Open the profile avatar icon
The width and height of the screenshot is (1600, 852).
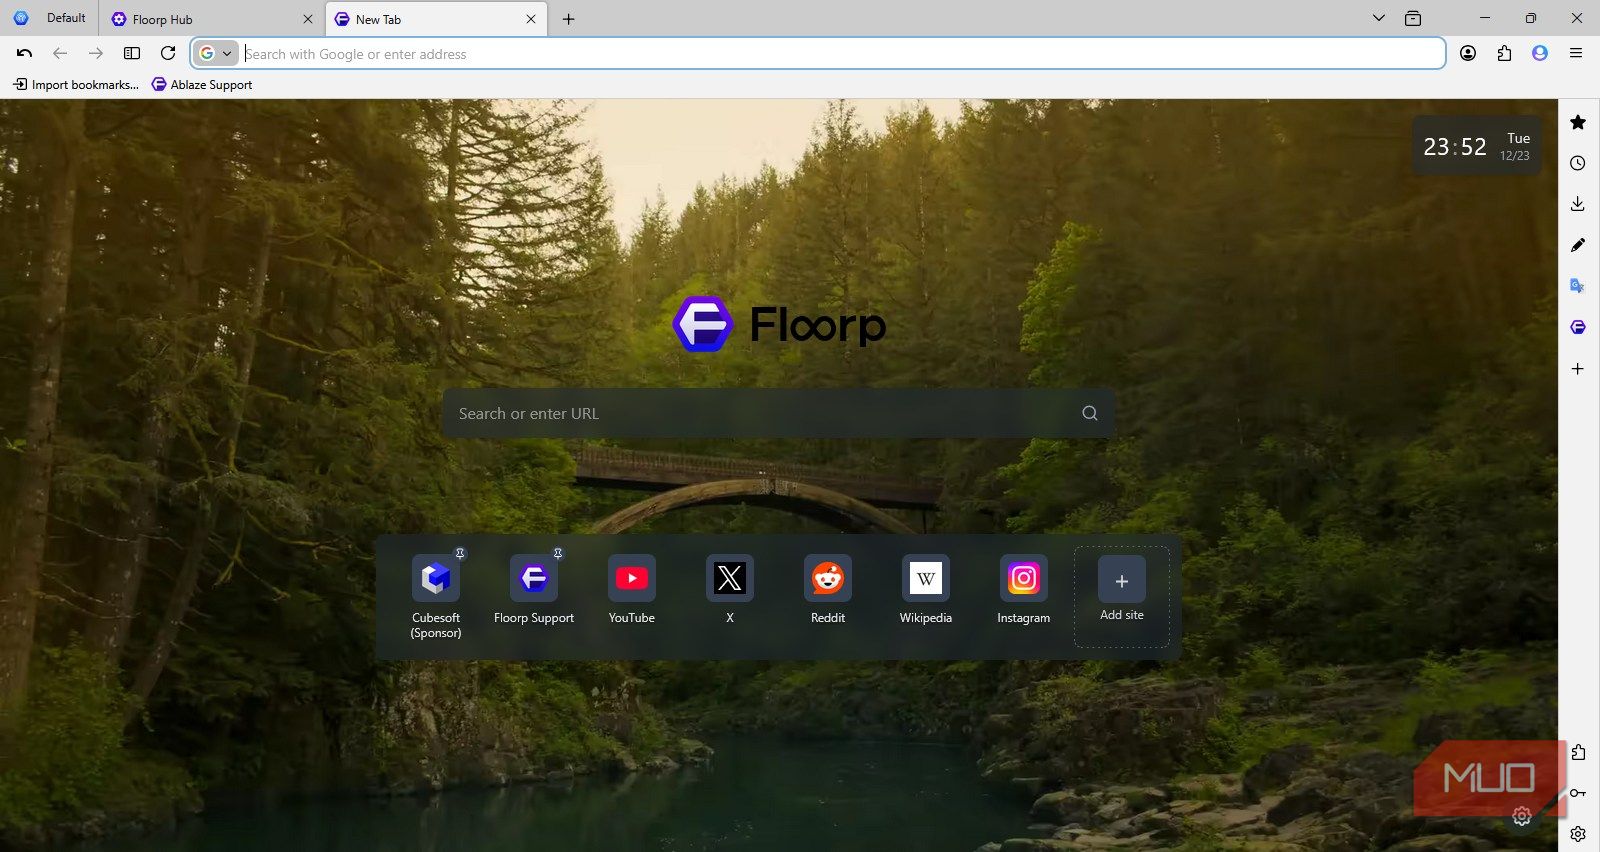[x=1540, y=54]
